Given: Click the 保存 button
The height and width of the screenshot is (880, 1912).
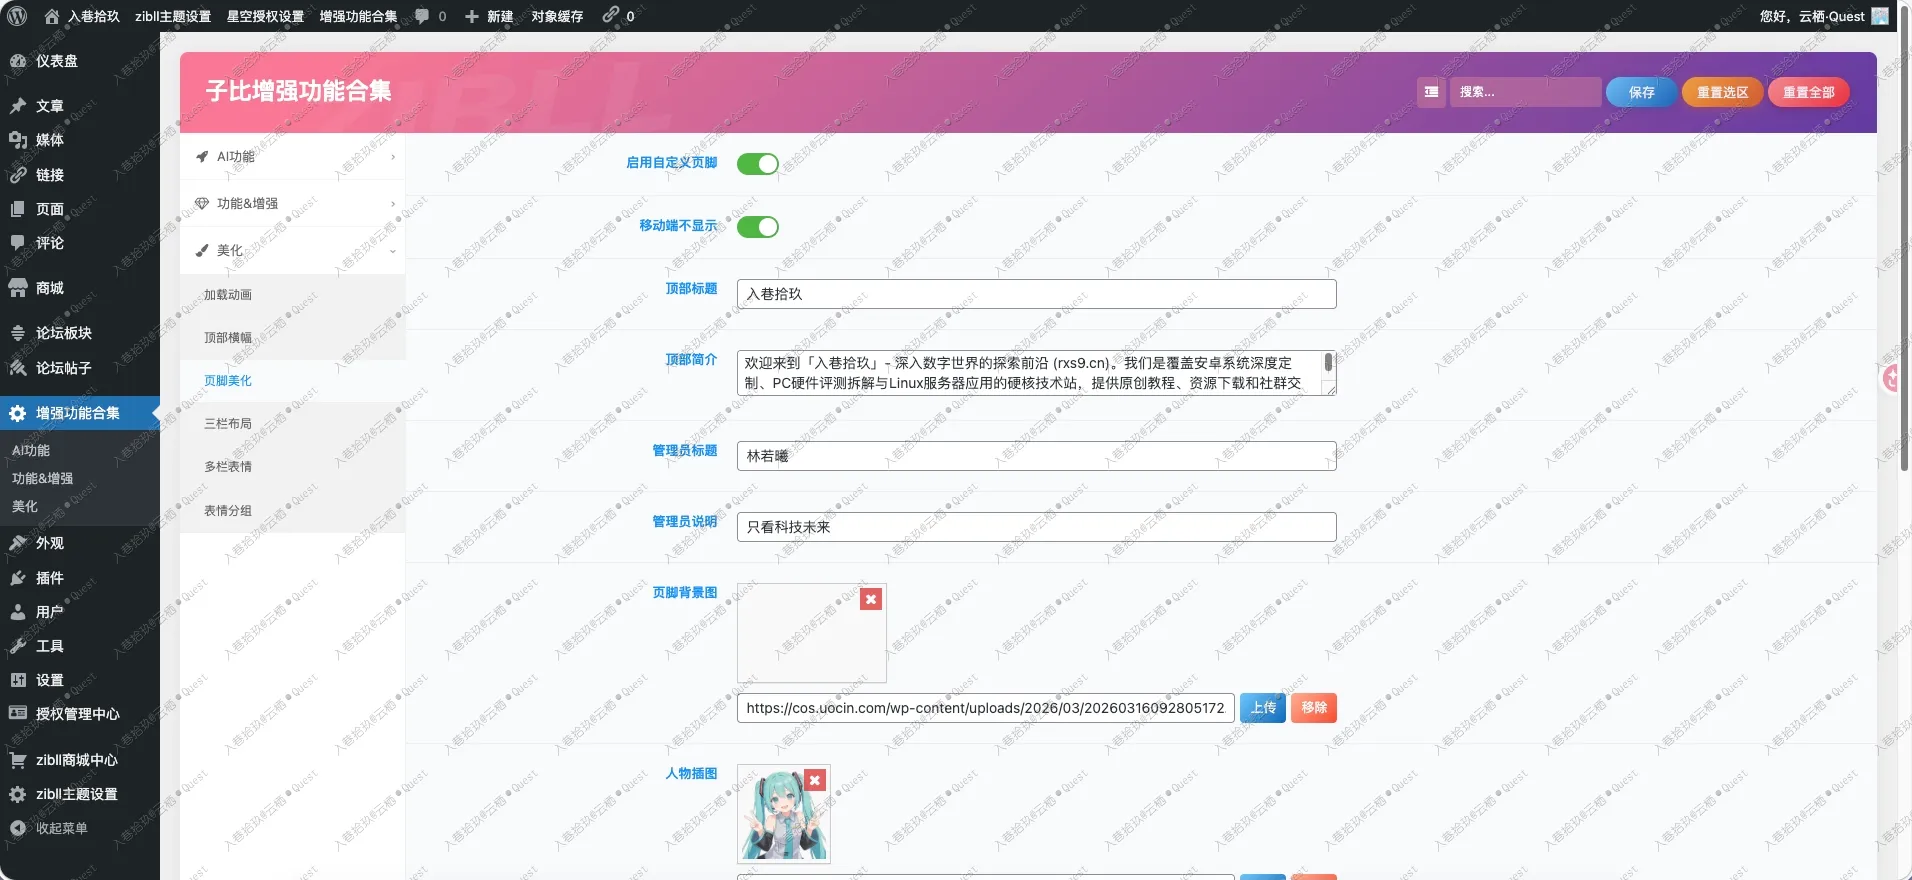Looking at the screenshot, I should point(1641,92).
